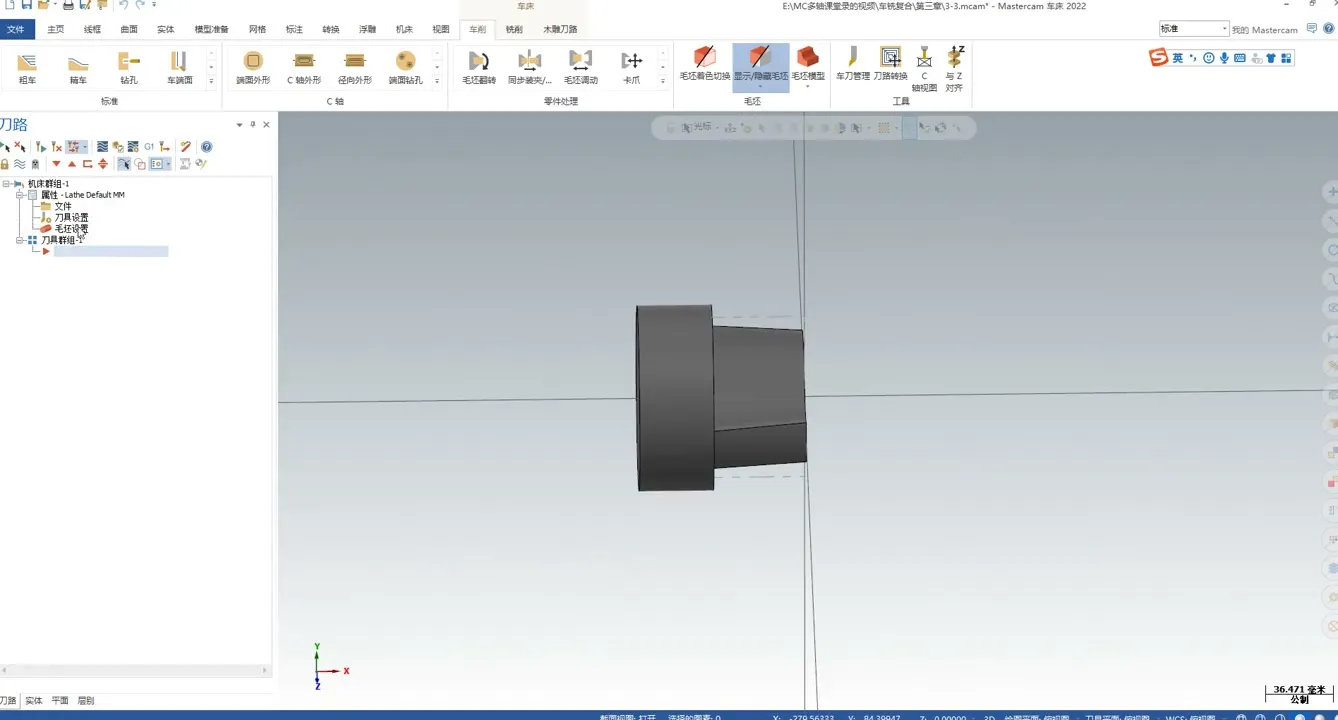The image size is (1338, 720).
Task: Open 毛坯设置 stock setup in tree
Action: 70,229
